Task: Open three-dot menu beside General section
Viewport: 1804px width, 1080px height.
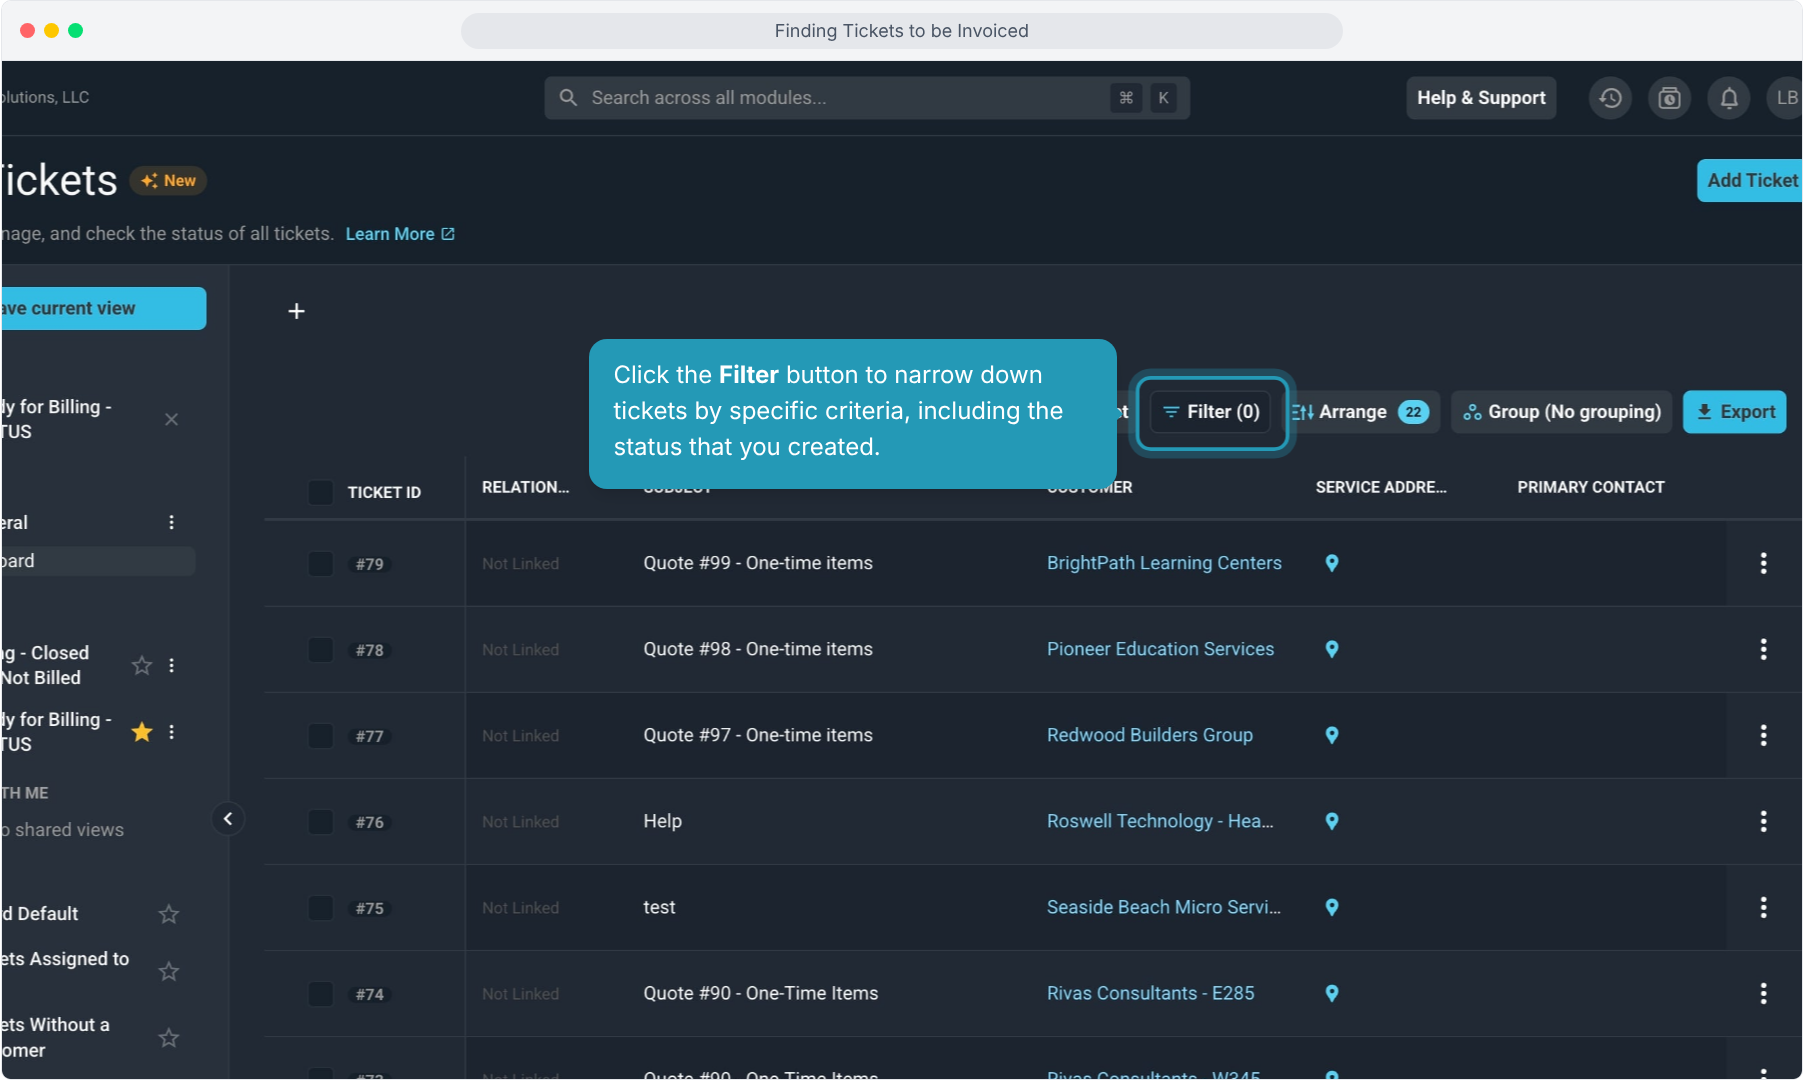Action: click(172, 522)
